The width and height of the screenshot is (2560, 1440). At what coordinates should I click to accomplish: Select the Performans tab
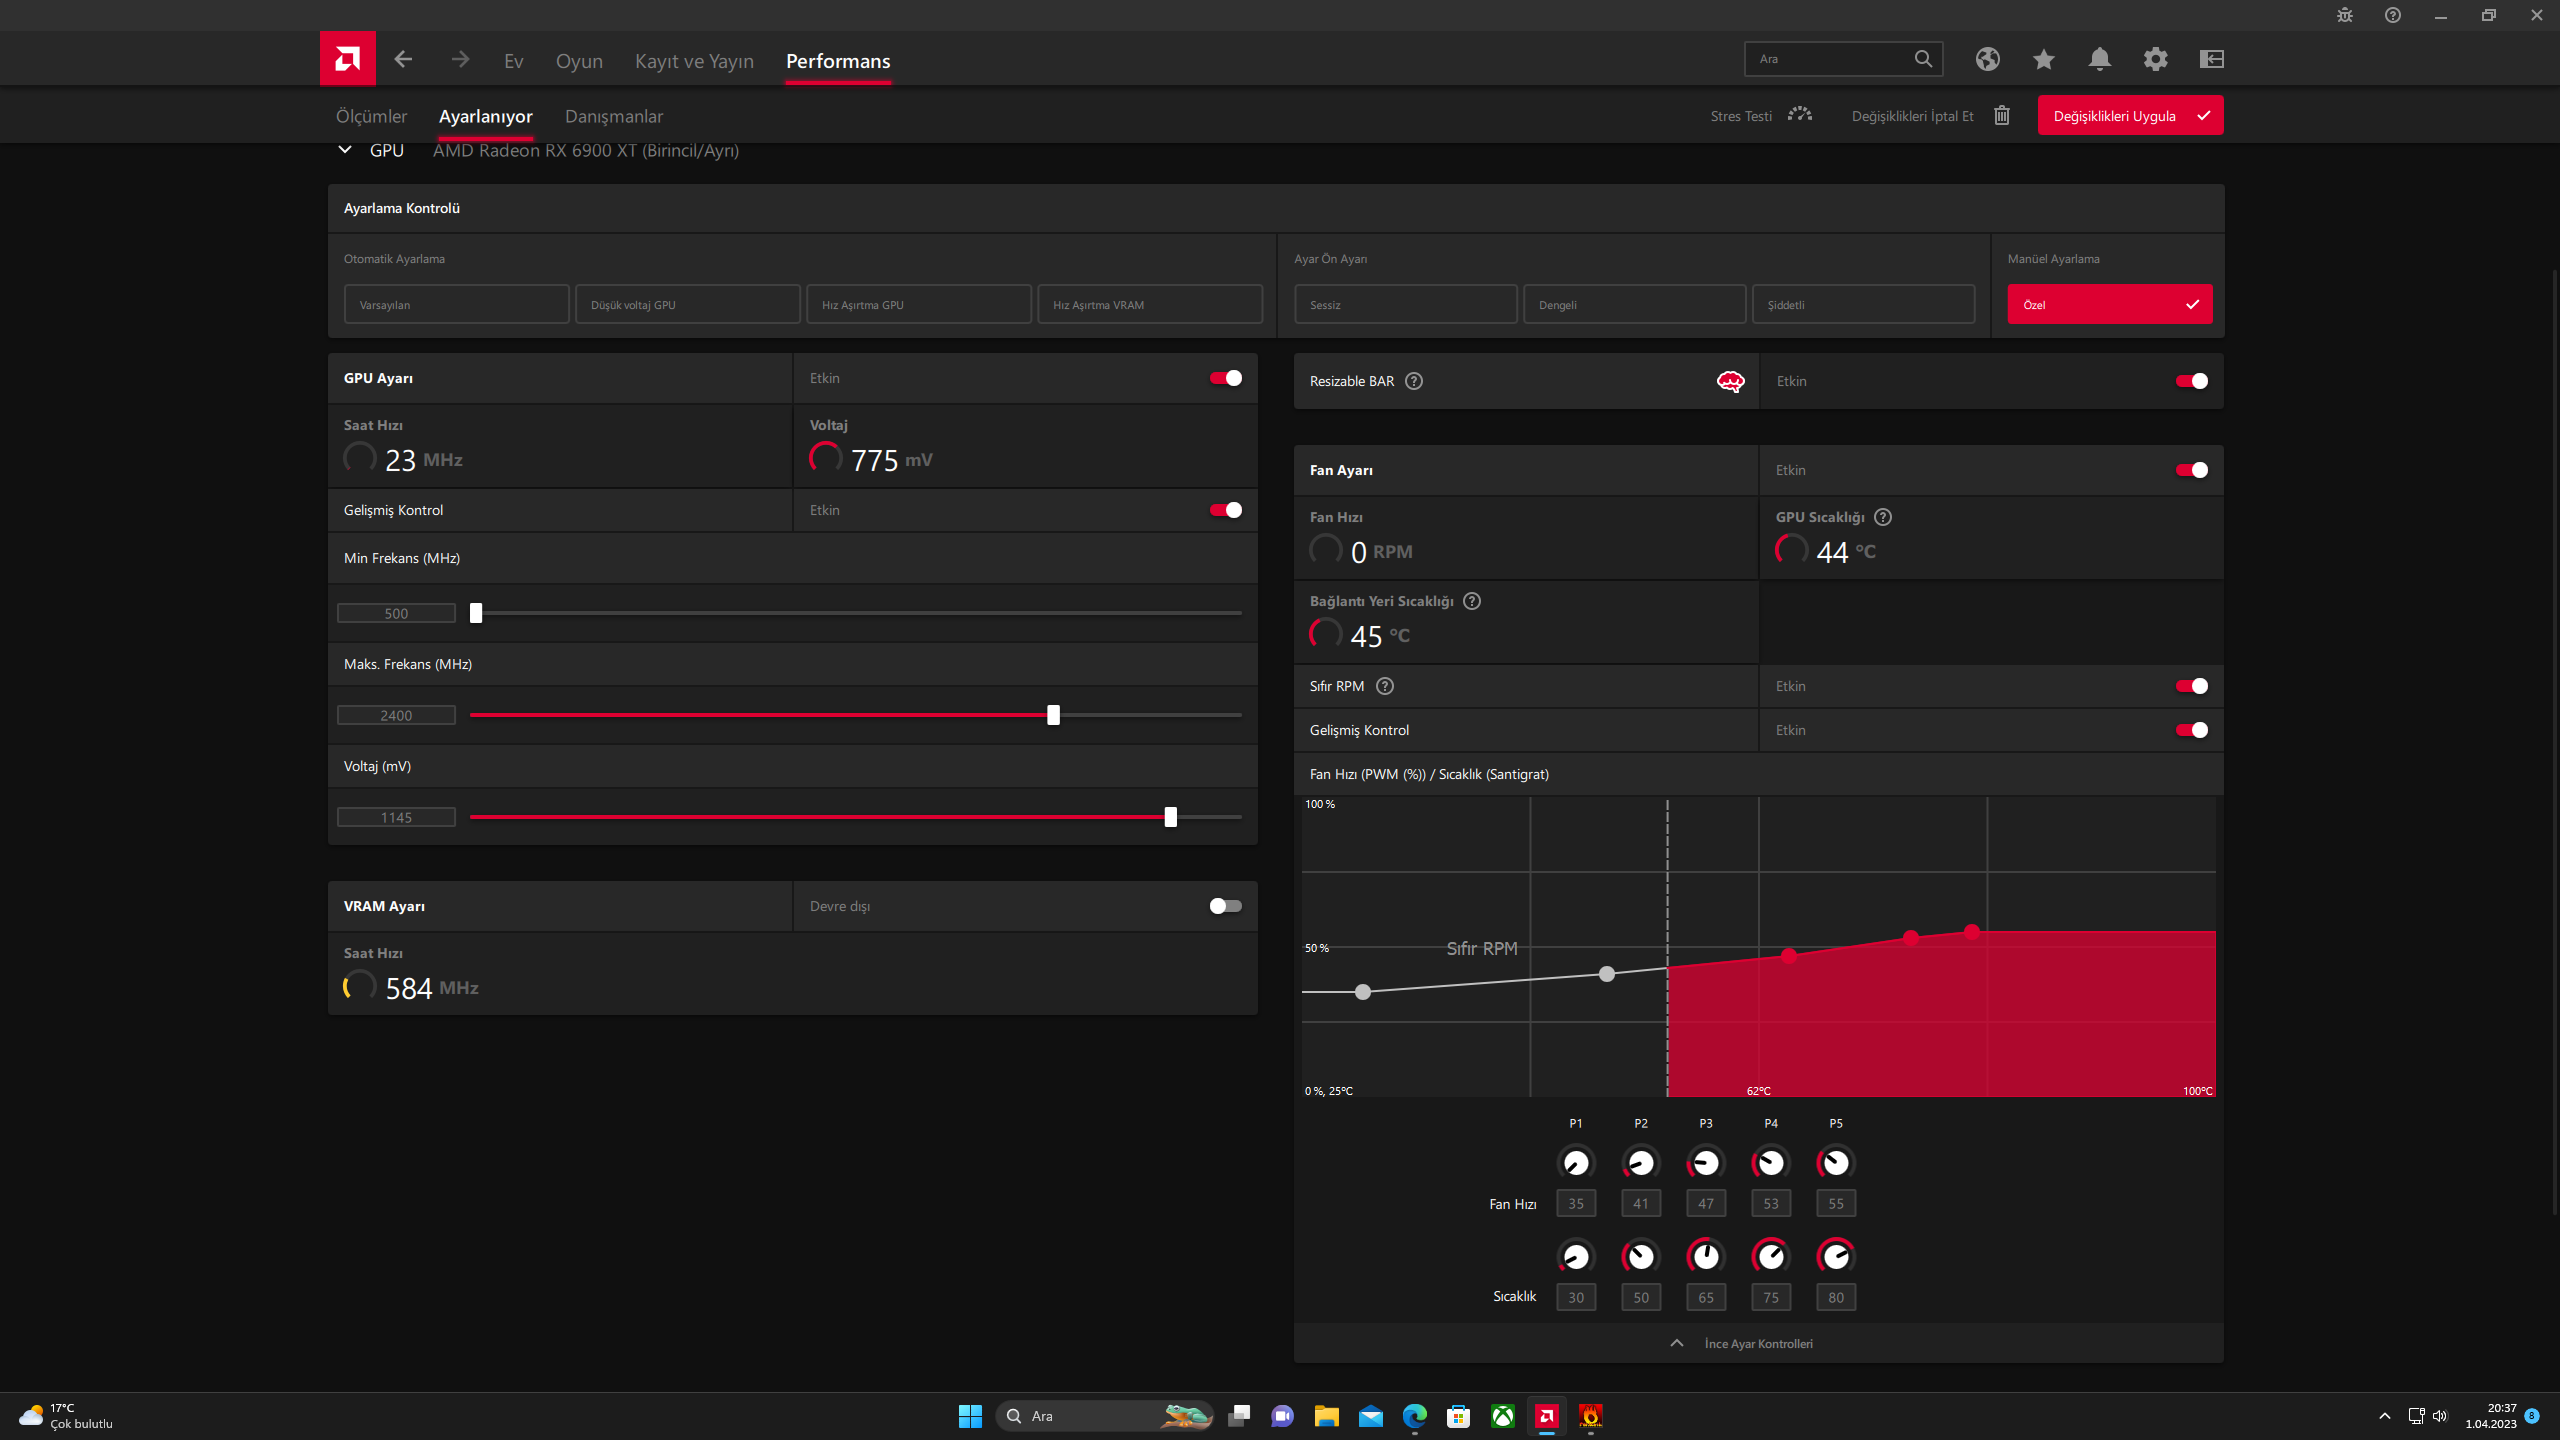[x=838, y=61]
